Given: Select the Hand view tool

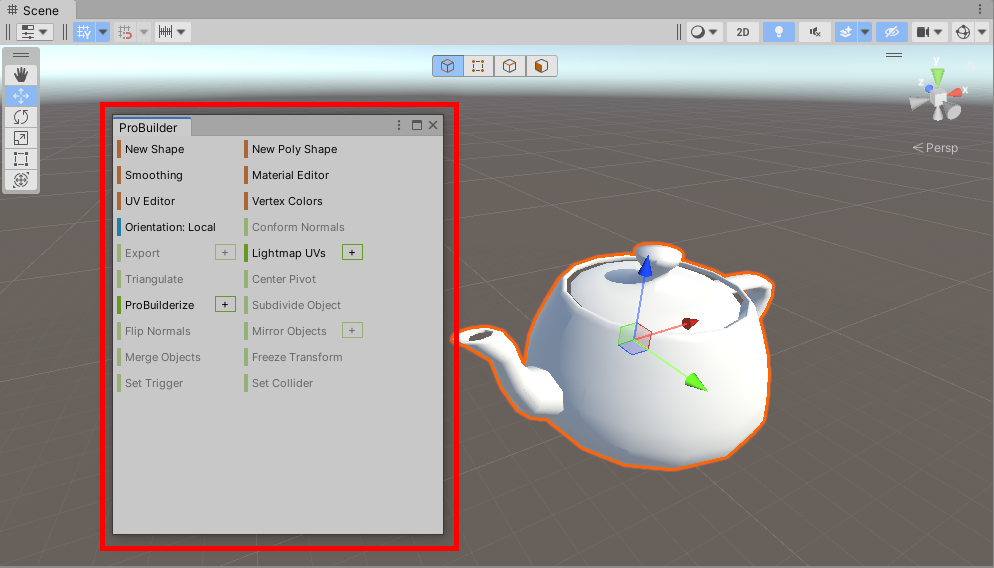Looking at the screenshot, I should (x=21, y=75).
